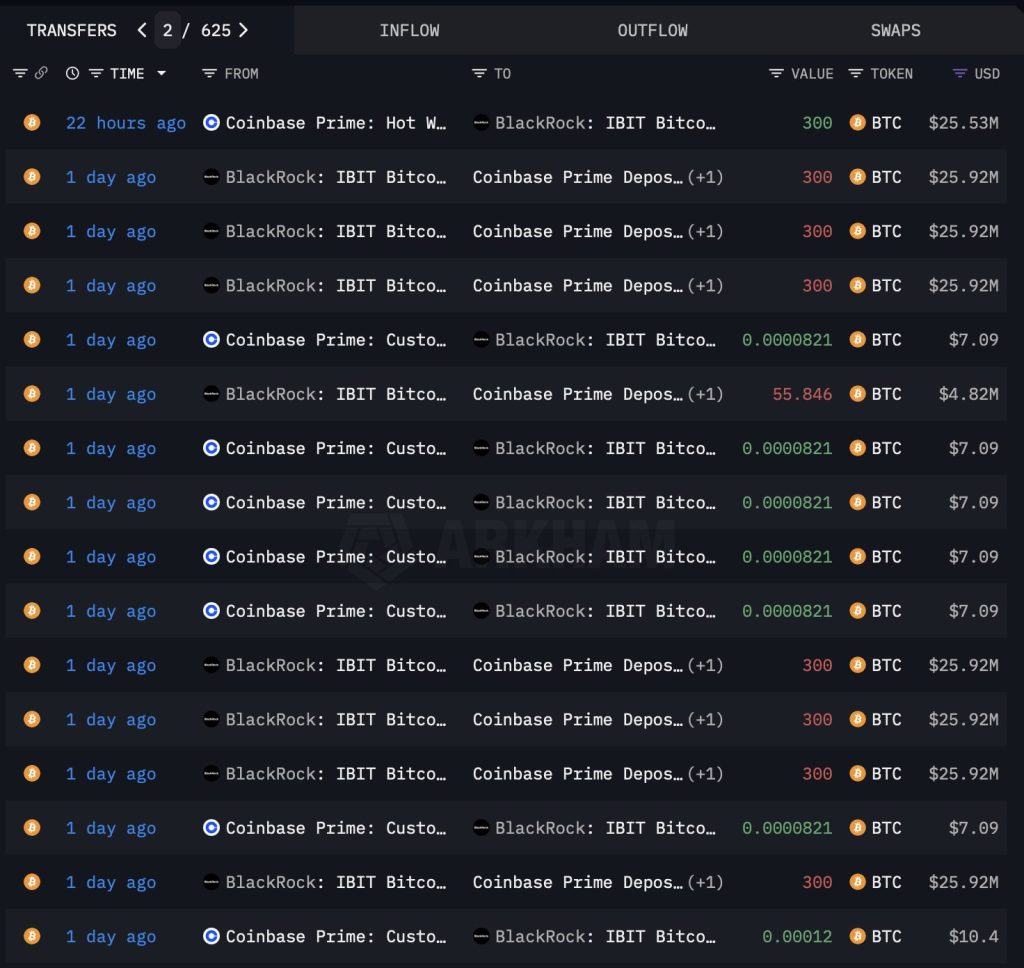Viewport: 1024px width, 968px height.
Task: Go to next transfers page arrow
Action: pos(244,30)
